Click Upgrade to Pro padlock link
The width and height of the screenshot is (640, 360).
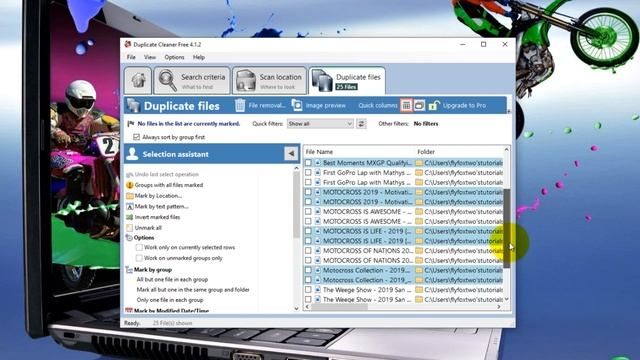tap(457, 106)
